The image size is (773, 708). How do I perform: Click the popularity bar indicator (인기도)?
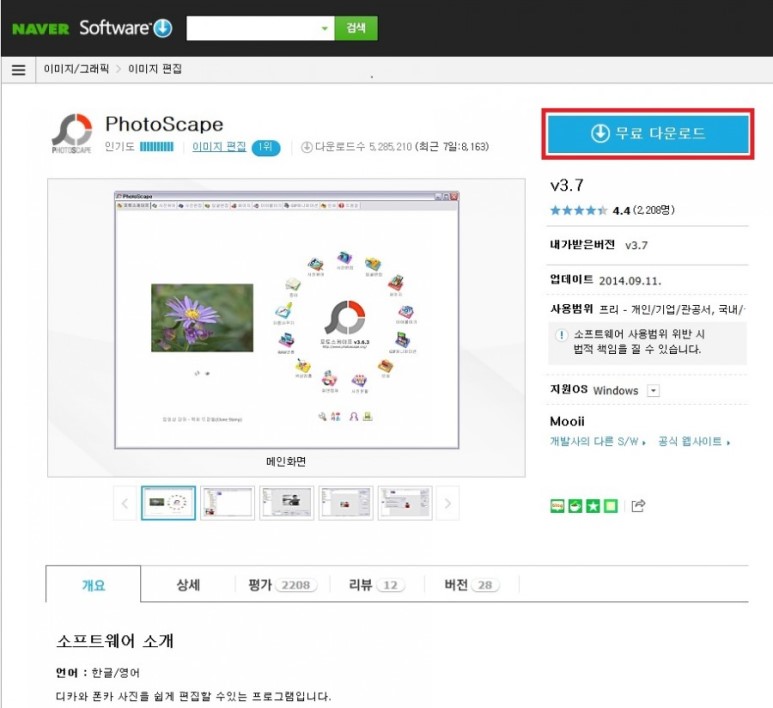157,146
